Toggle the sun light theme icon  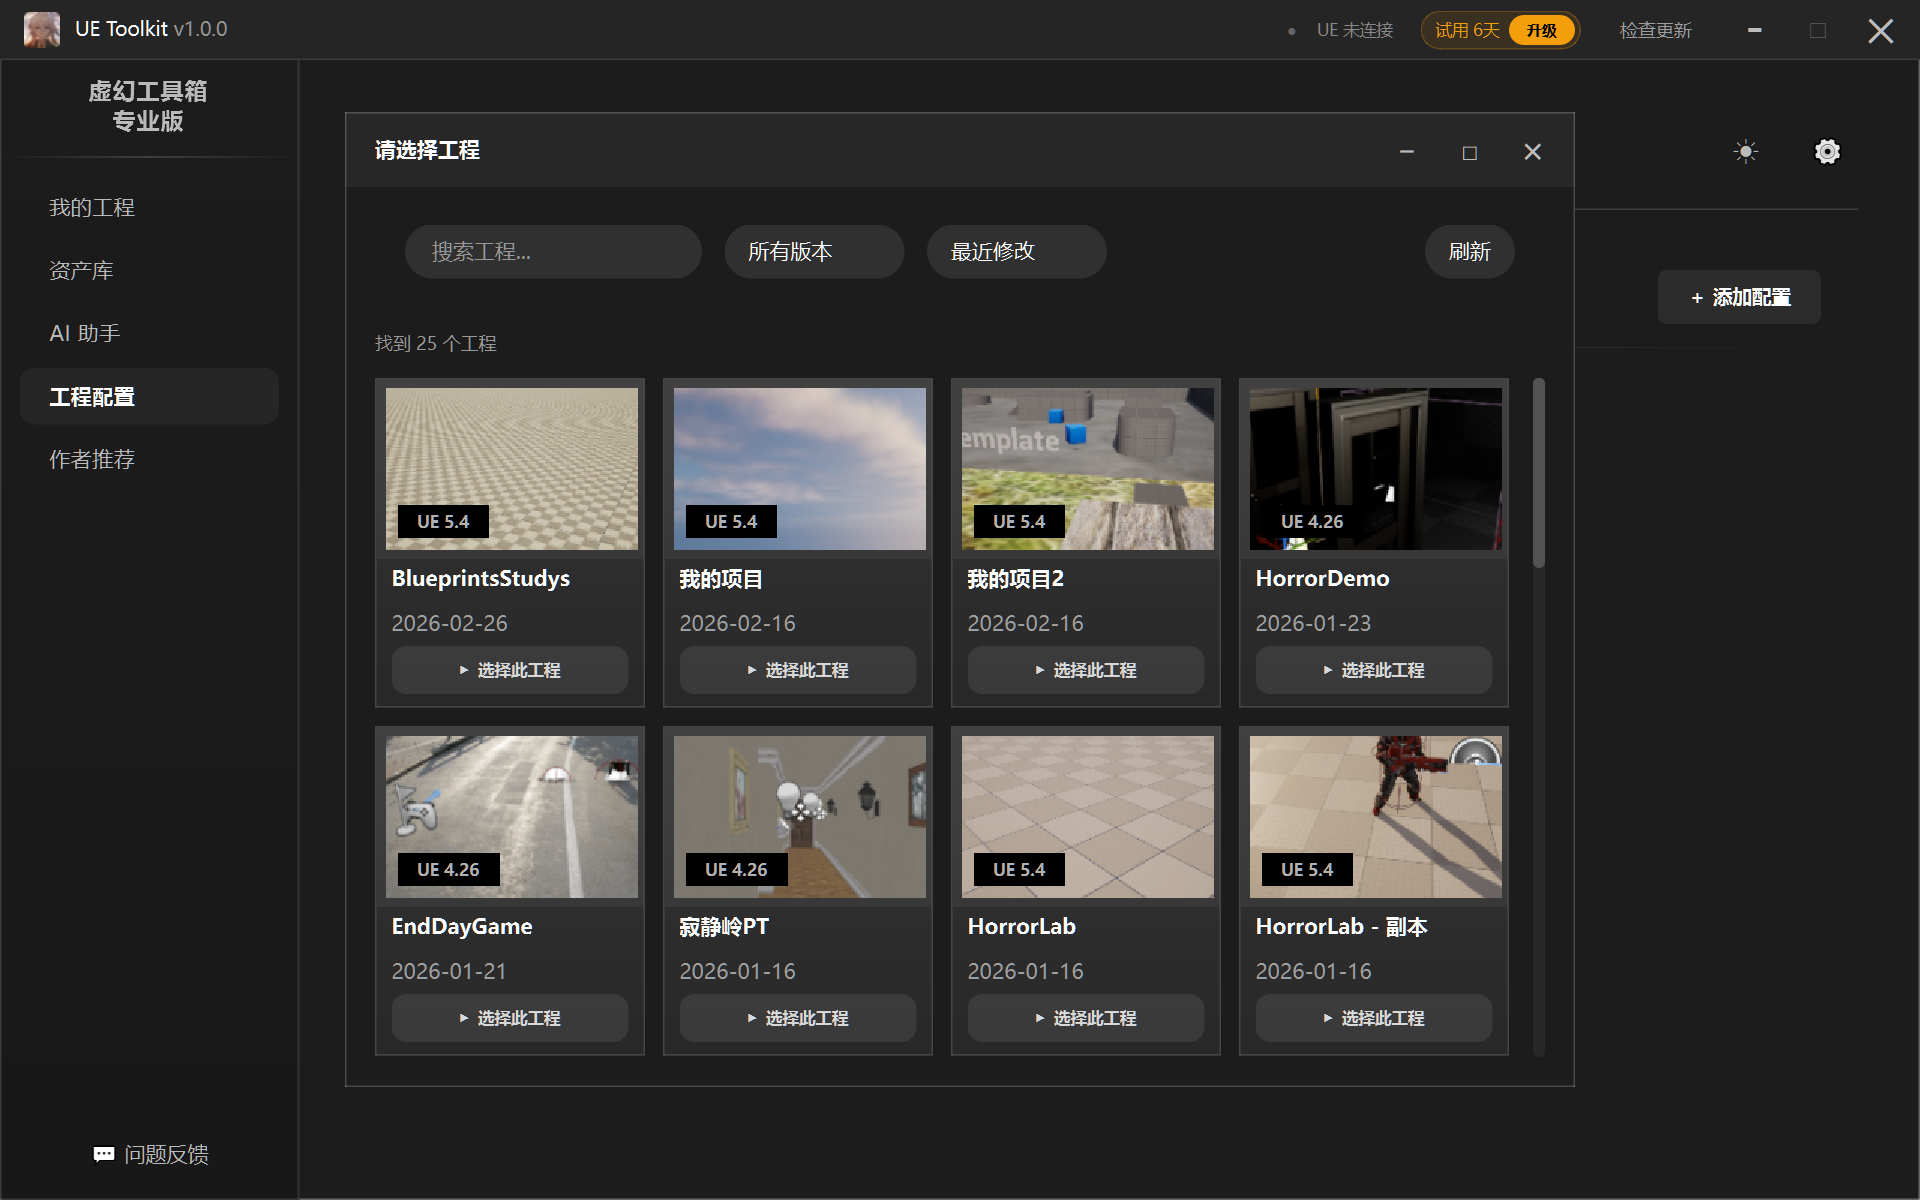point(1745,152)
